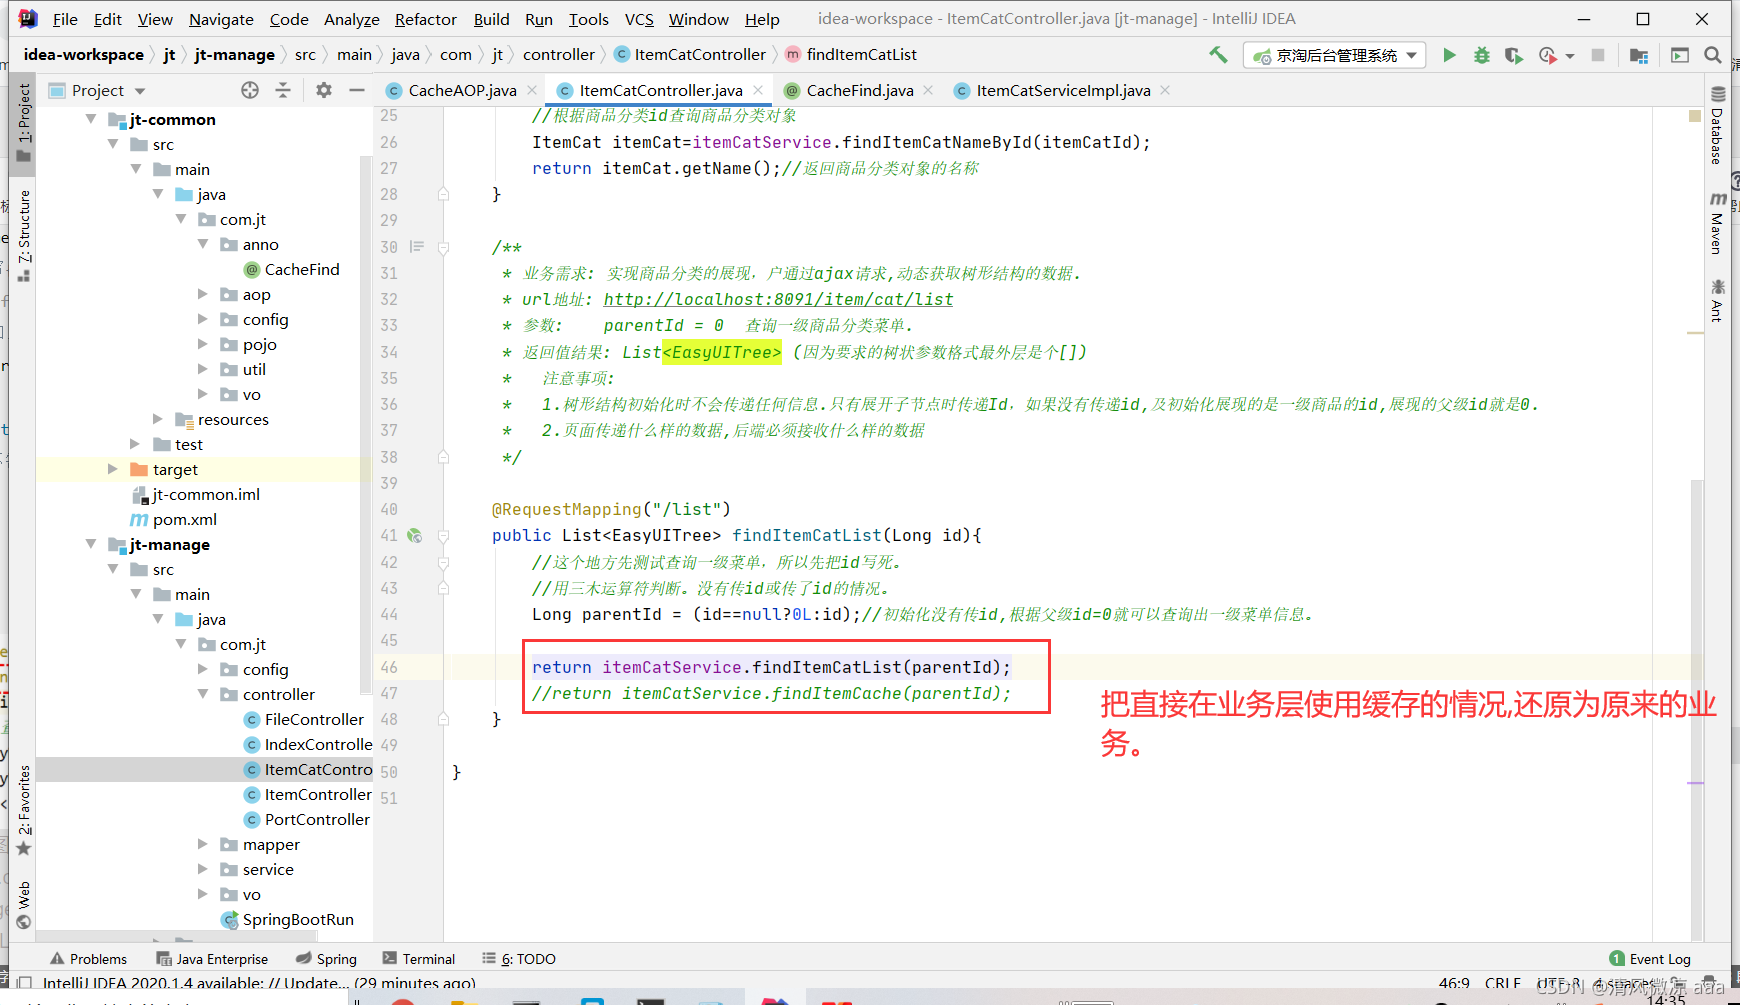Select SpringBootRun class in tree

(287, 919)
